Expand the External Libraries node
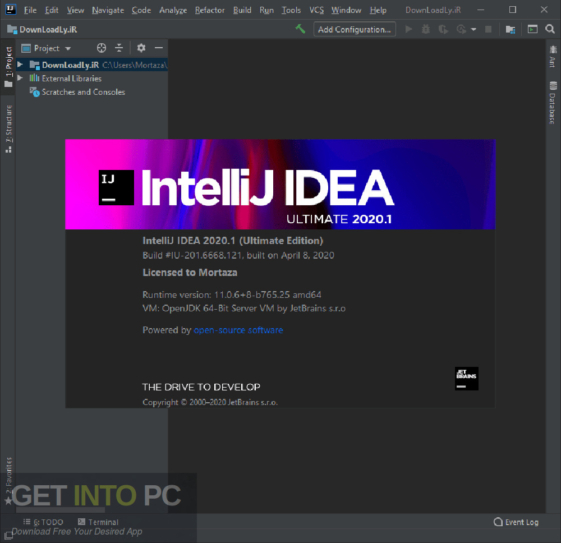 pos(20,78)
